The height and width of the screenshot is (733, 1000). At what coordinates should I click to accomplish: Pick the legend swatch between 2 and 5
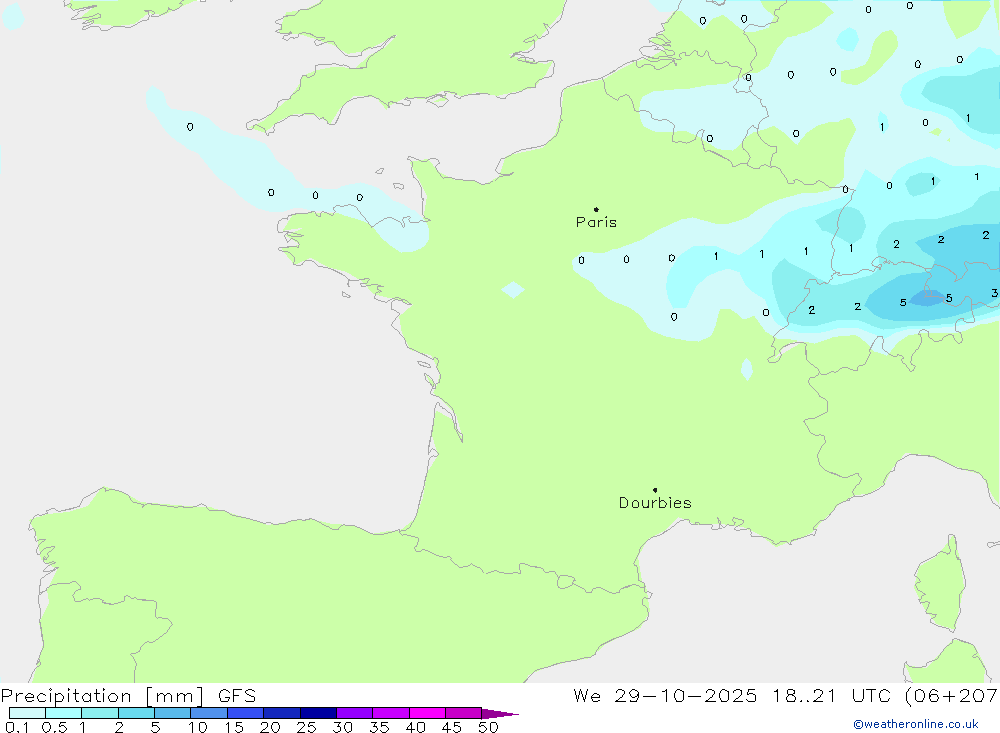tap(136, 713)
